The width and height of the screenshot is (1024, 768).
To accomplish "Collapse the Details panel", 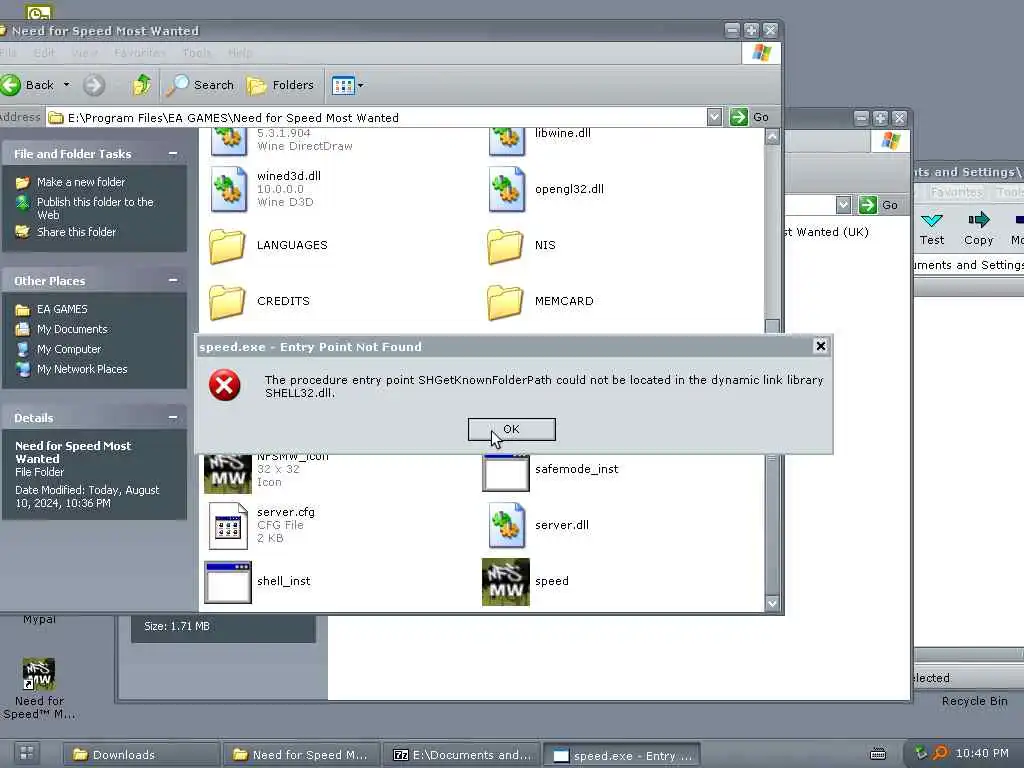I will (173, 417).
